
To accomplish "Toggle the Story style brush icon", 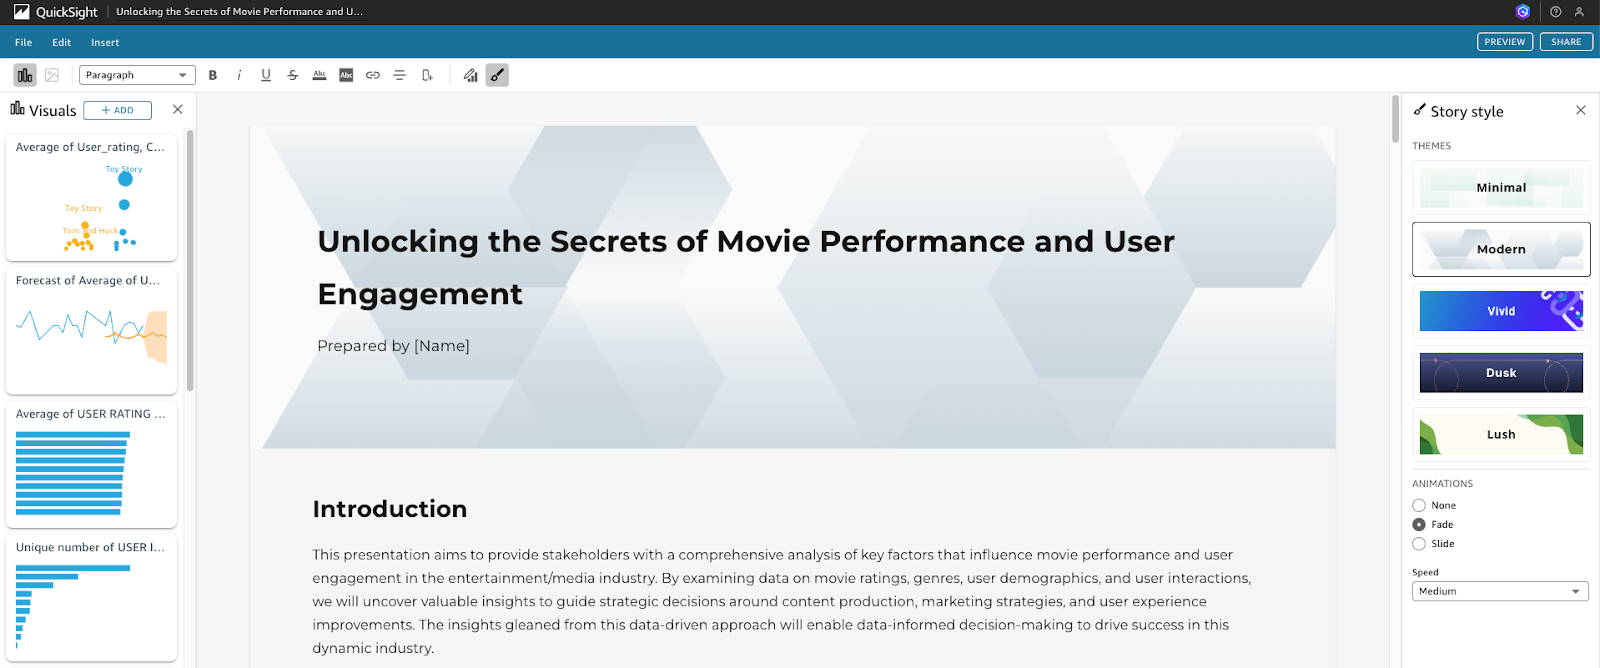I will pyautogui.click(x=497, y=75).
